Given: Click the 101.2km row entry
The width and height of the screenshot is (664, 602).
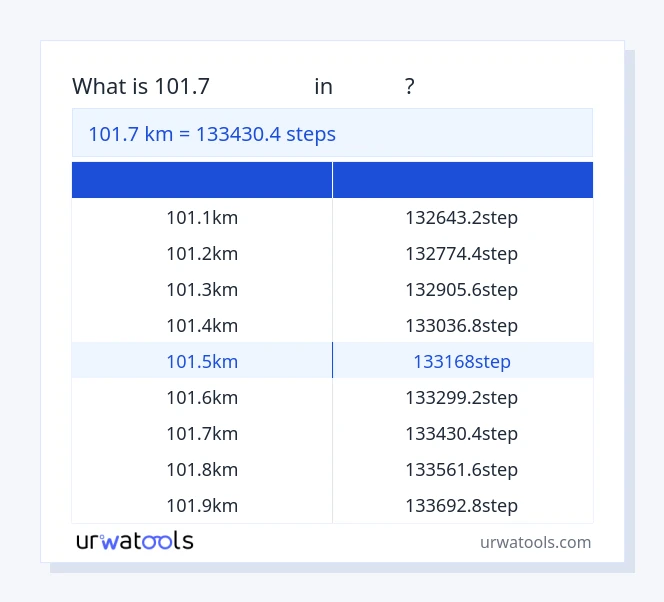Looking at the screenshot, I should (x=202, y=253).
